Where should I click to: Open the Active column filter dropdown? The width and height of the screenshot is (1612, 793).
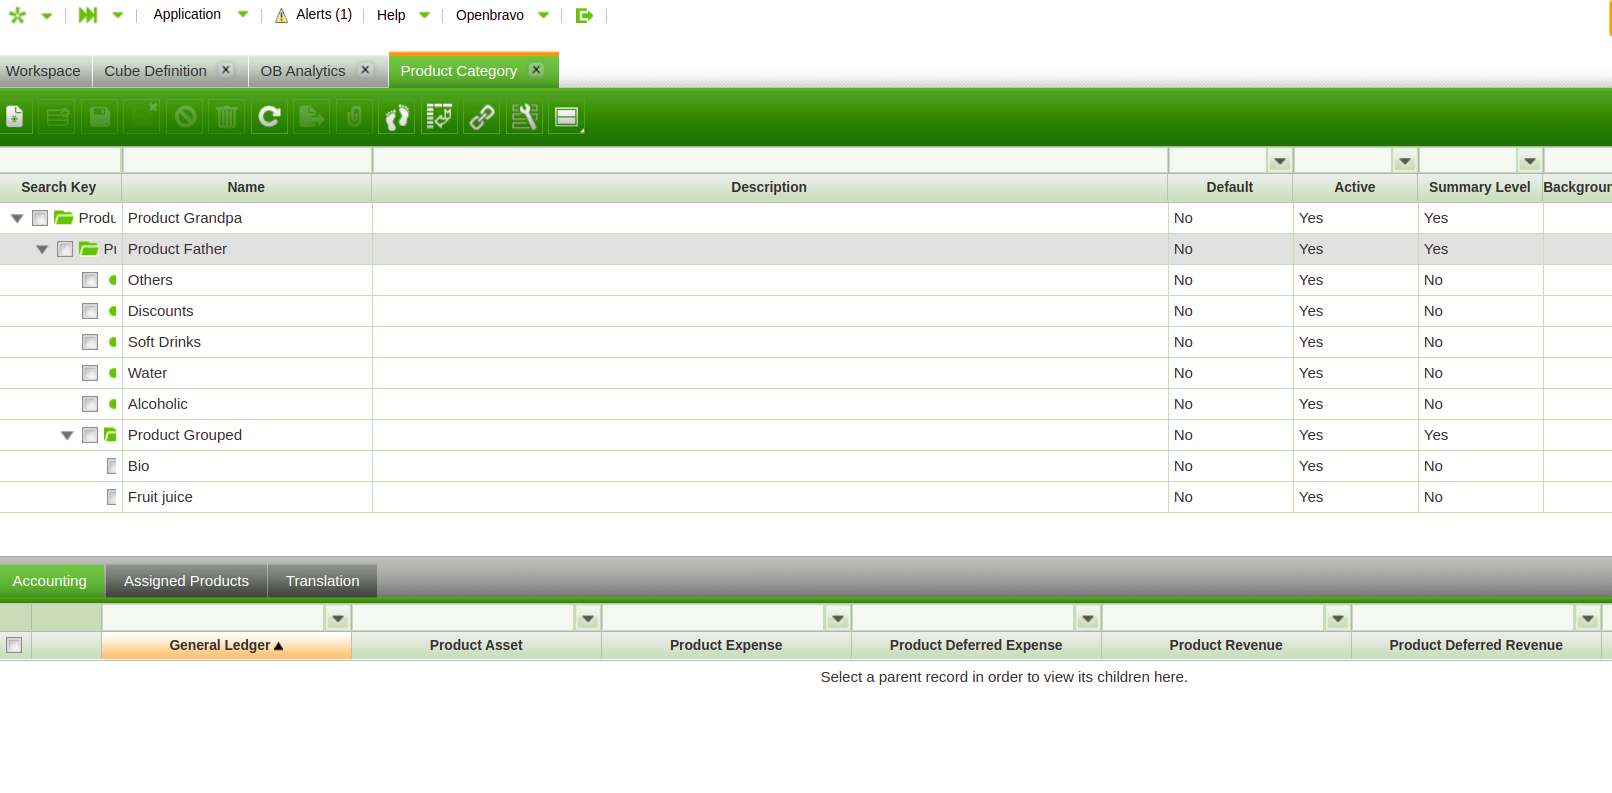[1405, 161]
